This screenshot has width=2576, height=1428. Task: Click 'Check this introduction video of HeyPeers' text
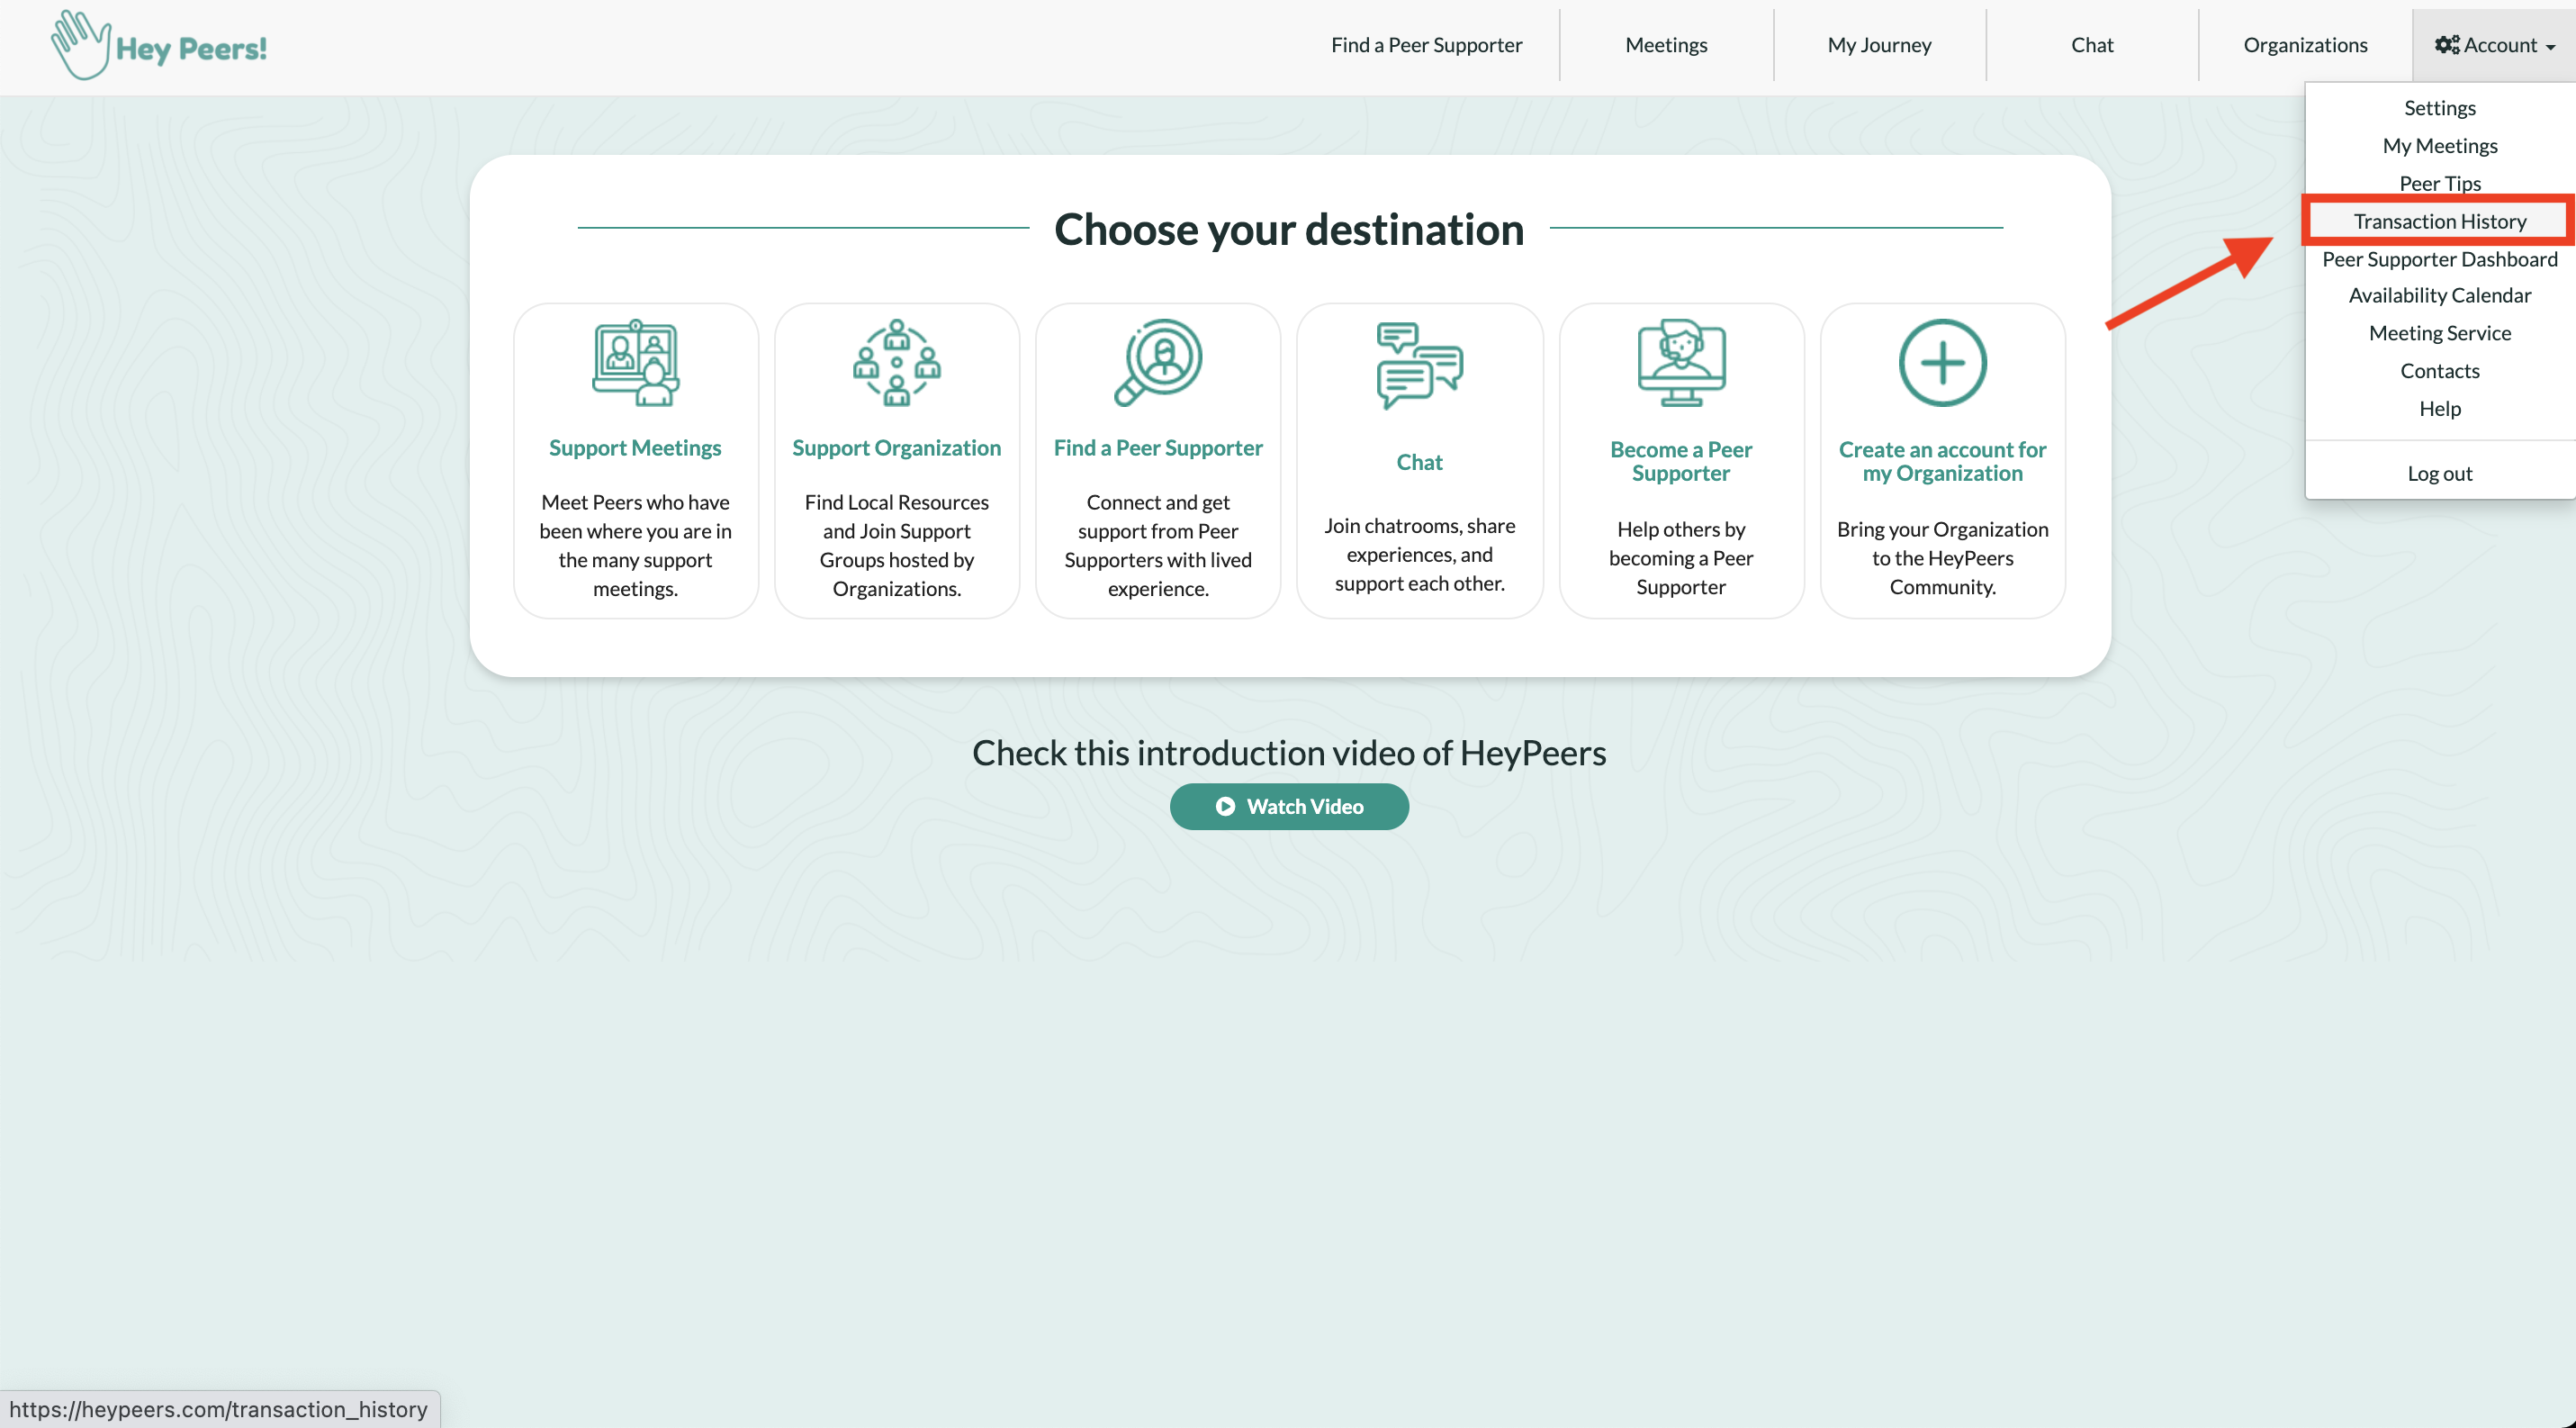(1289, 752)
